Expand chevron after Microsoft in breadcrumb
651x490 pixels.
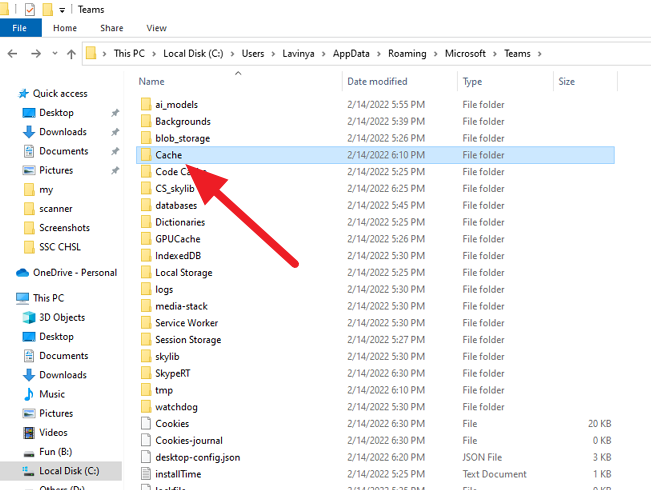pyautogui.click(x=495, y=54)
